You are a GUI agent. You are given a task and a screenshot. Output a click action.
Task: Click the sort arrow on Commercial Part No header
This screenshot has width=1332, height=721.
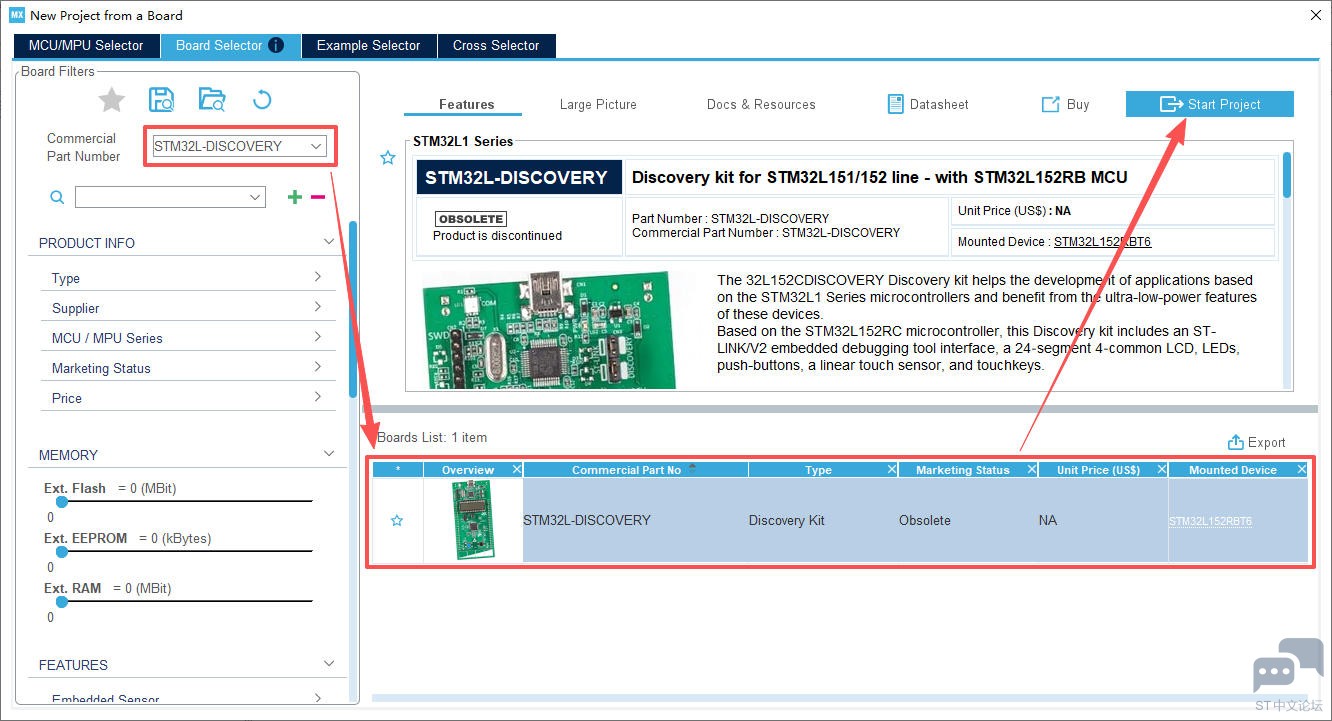pyautogui.click(x=692, y=468)
